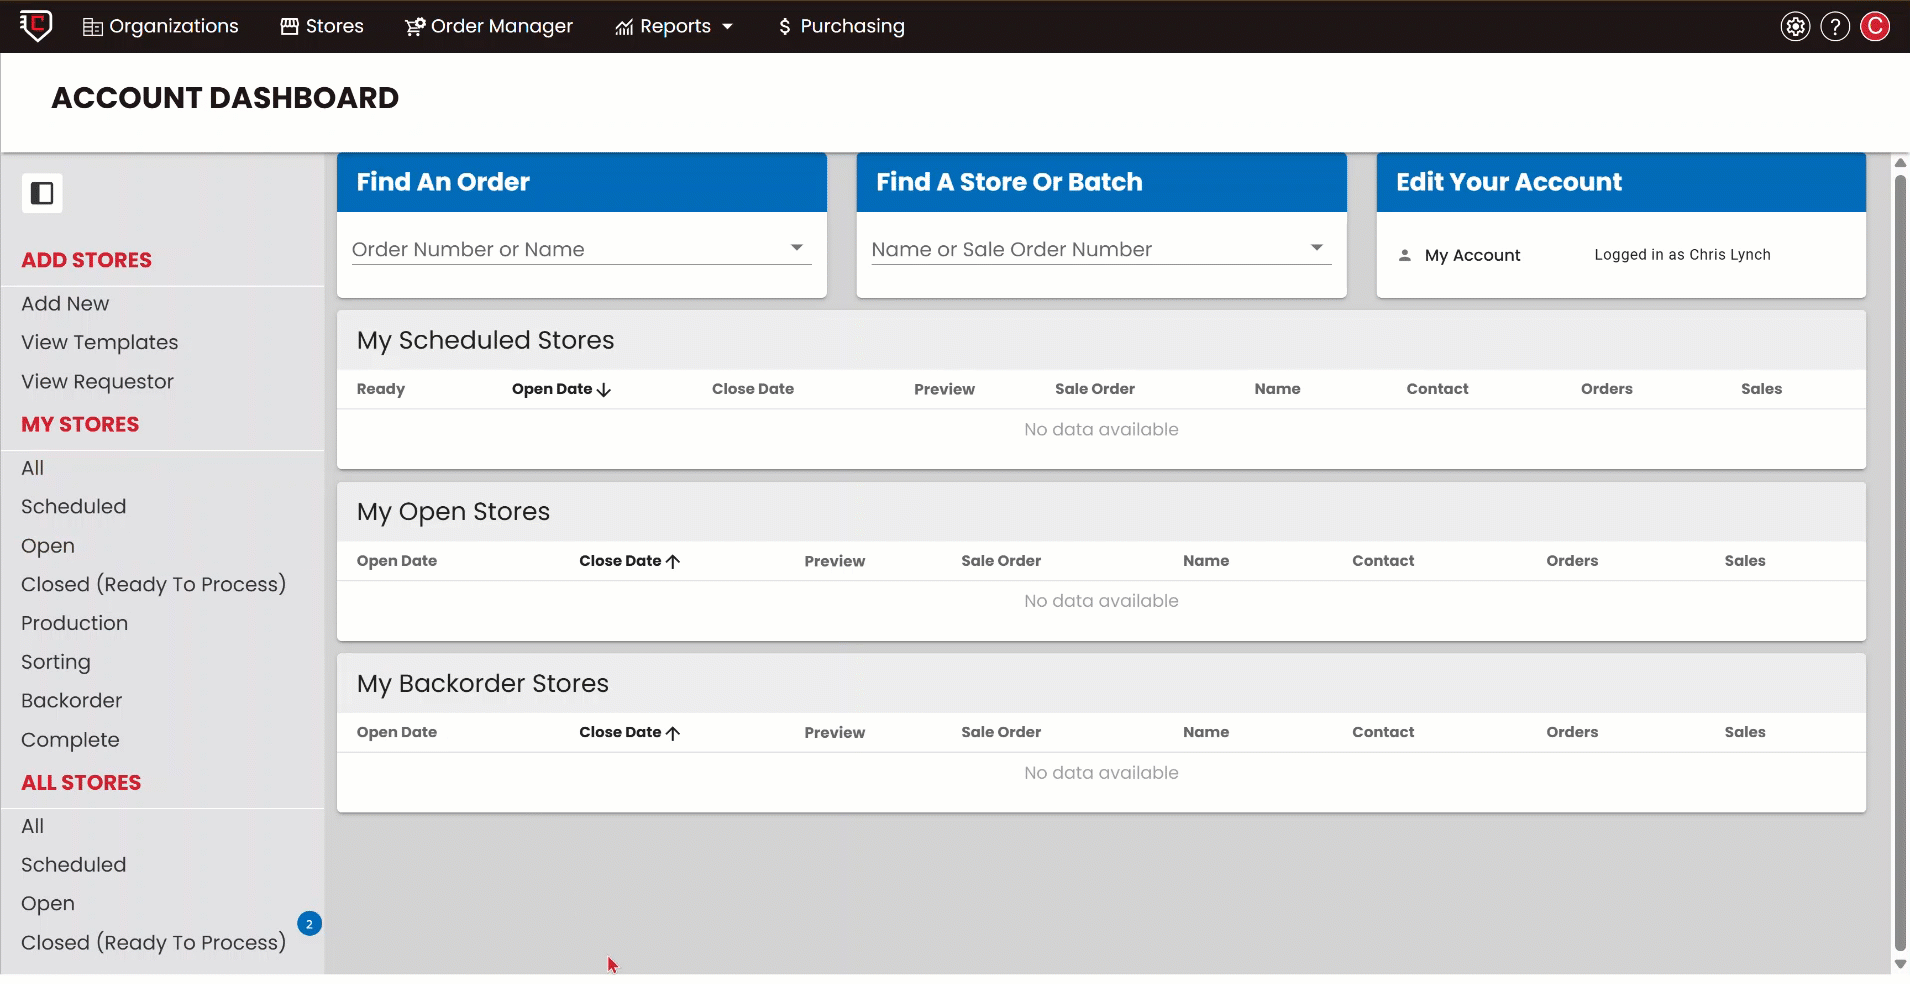Click Add New under Add Stores
Screen dimensions: 1910x984
pos(65,304)
